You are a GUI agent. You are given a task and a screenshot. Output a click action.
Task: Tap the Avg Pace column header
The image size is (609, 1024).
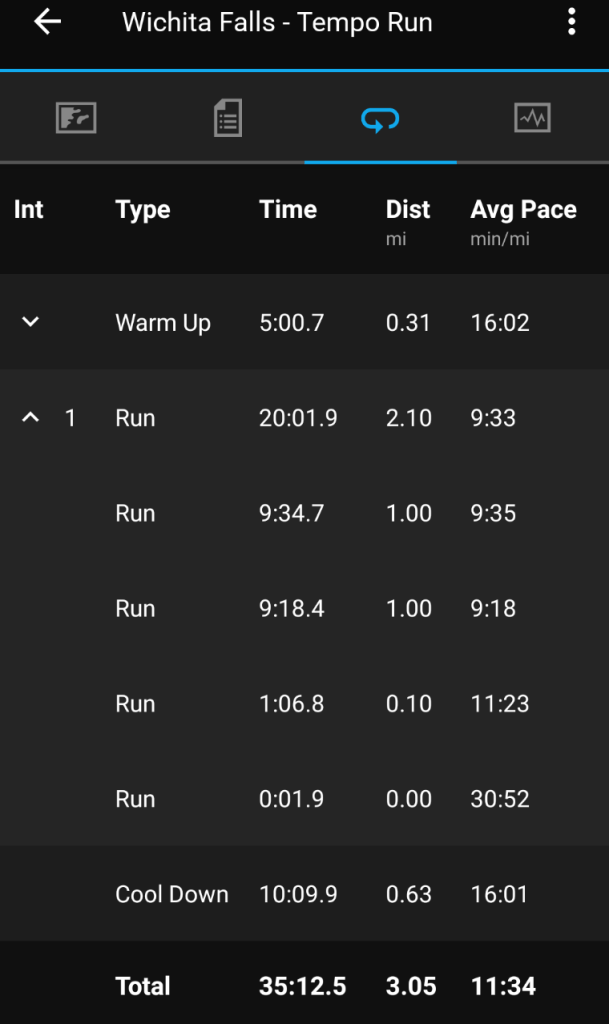click(523, 210)
